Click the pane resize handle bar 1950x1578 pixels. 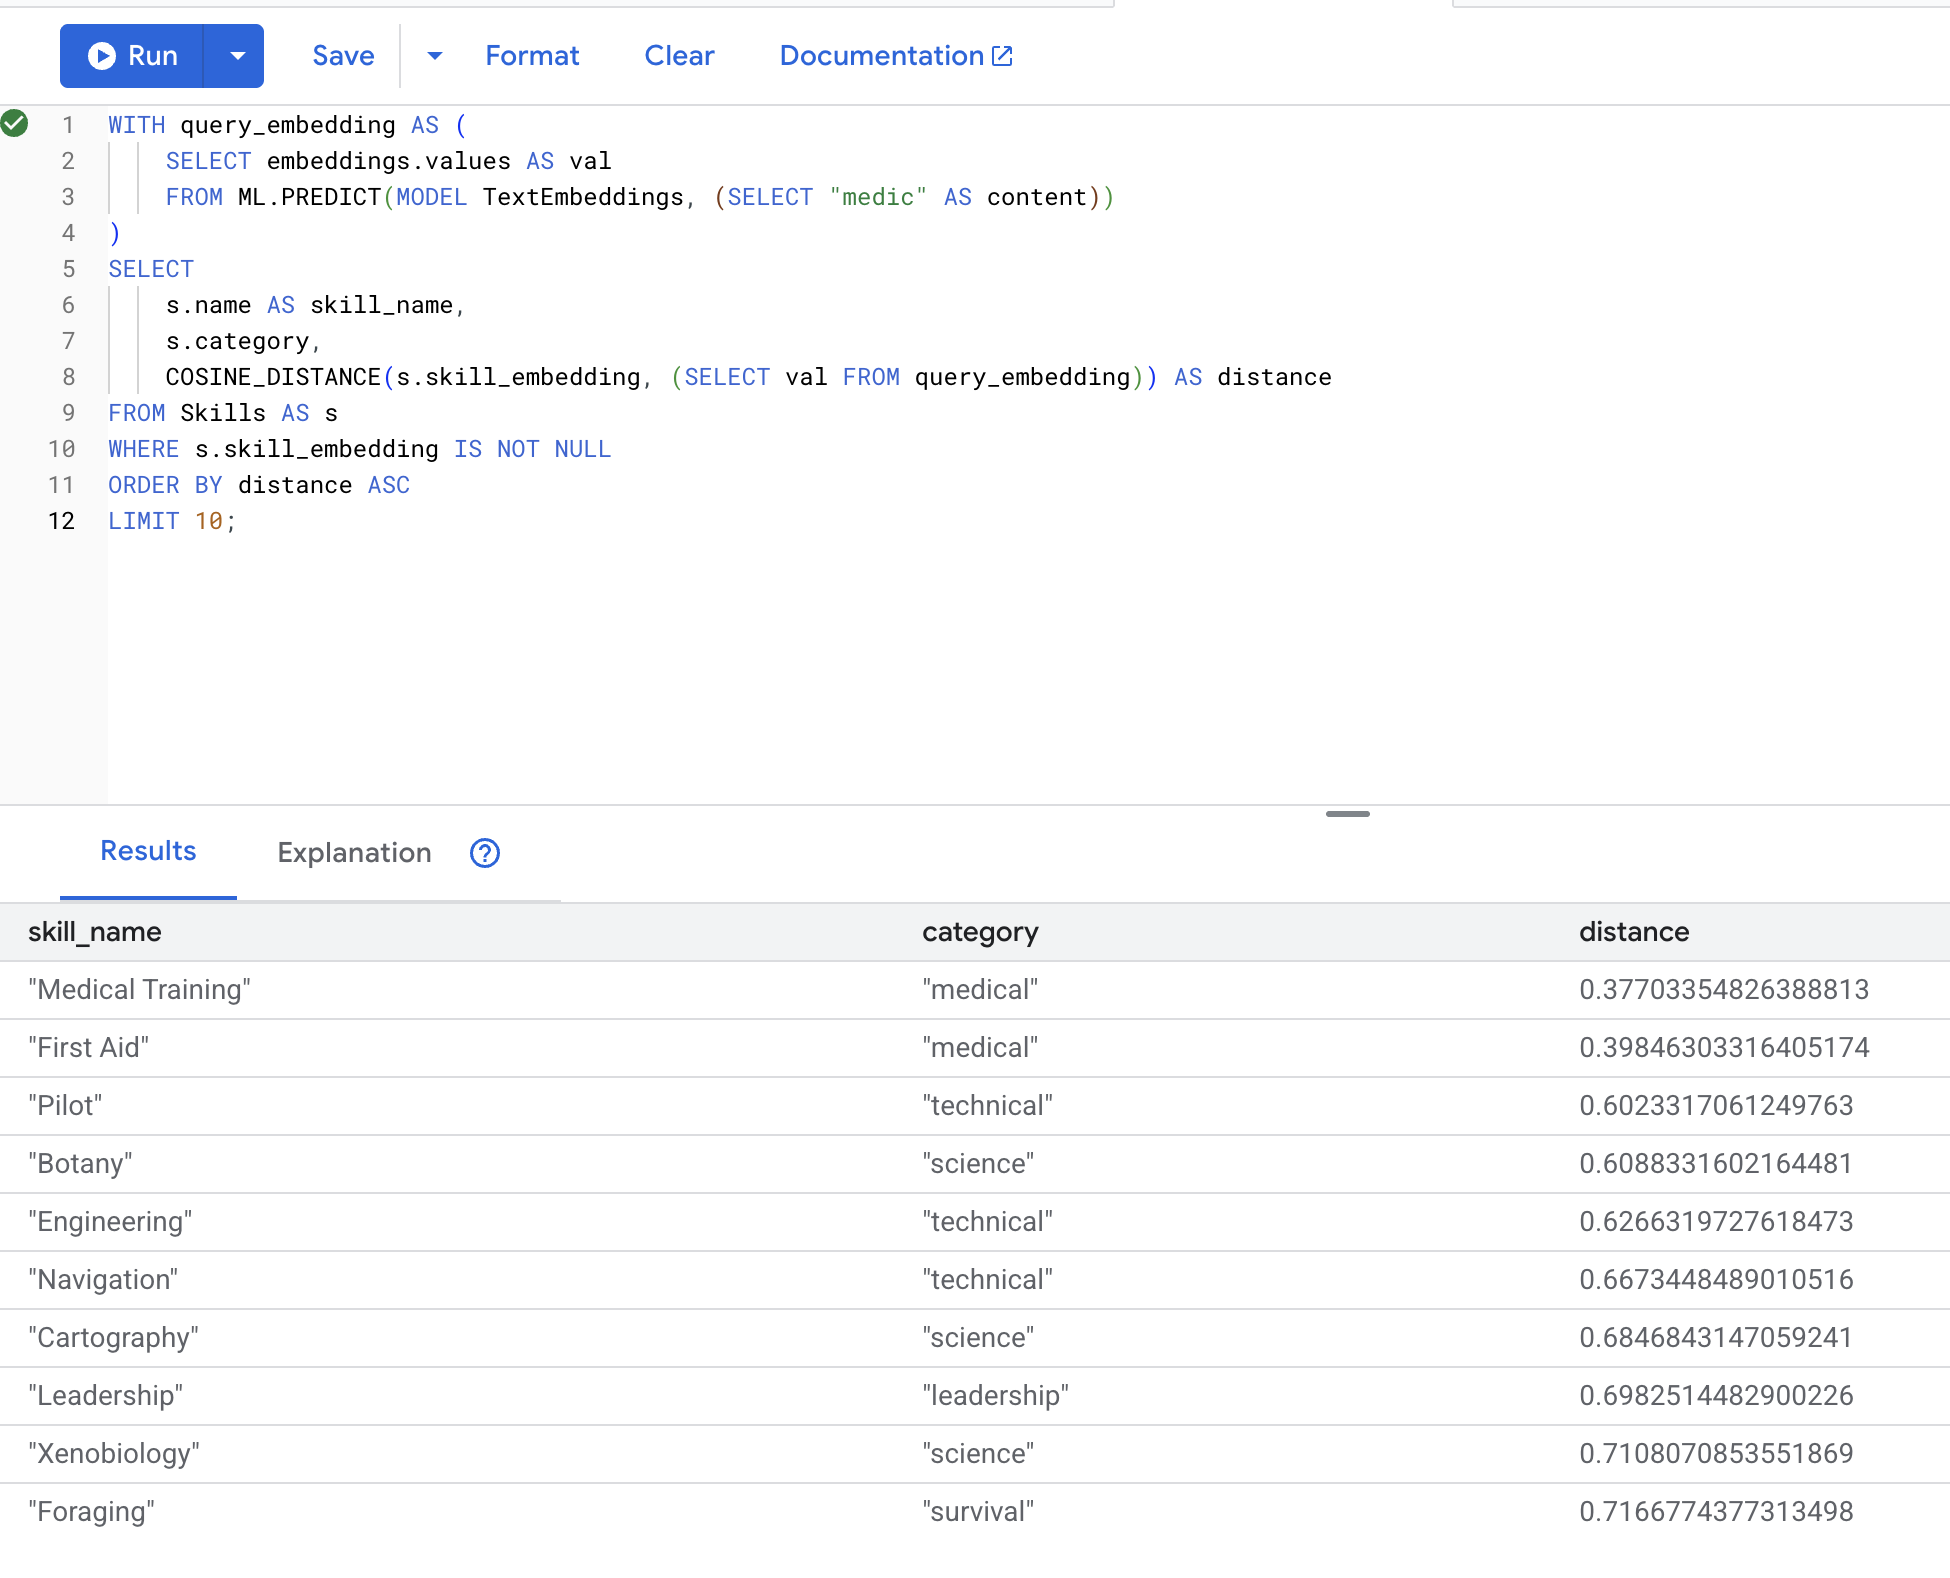click(x=1347, y=814)
